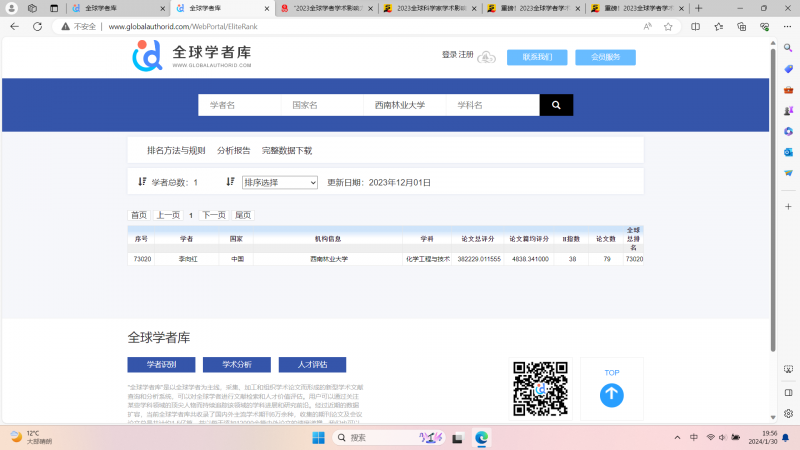This screenshot has width=800, height=450.
Task: Open the 排名方法与规则 menu item
Action: [x=176, y=150]
